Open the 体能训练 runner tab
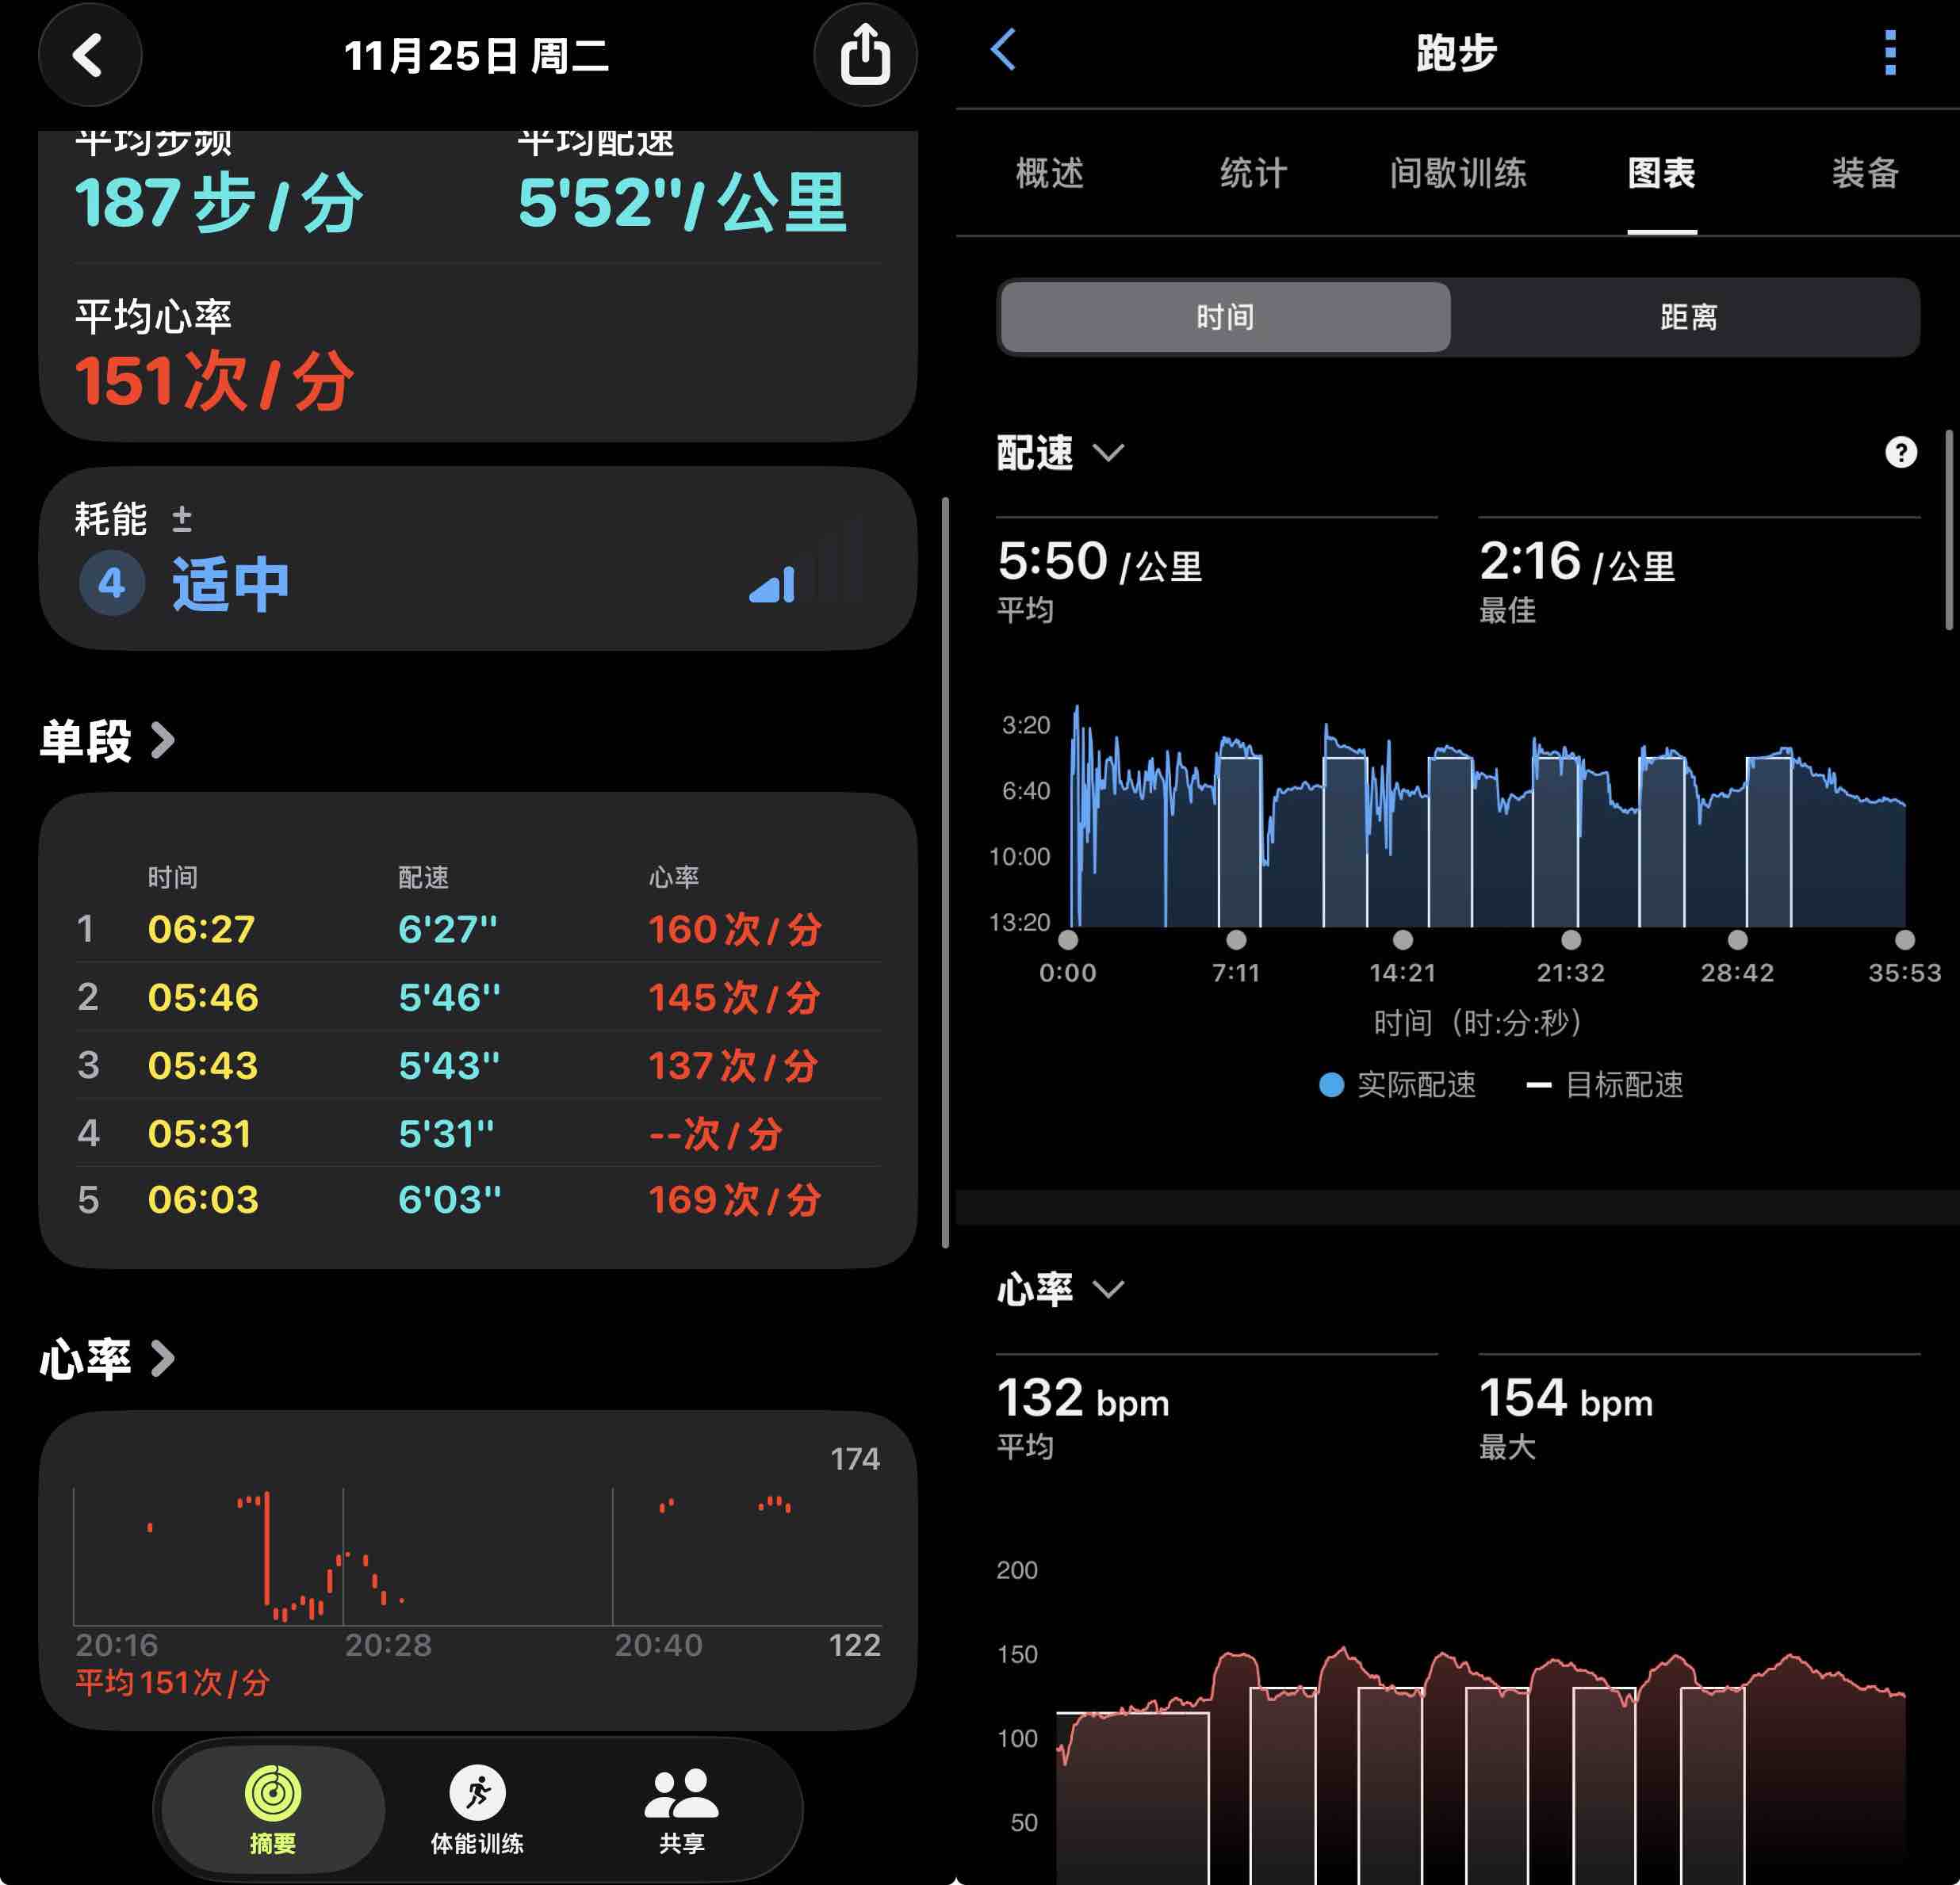1960x1885 pixels. point(478,1810)
